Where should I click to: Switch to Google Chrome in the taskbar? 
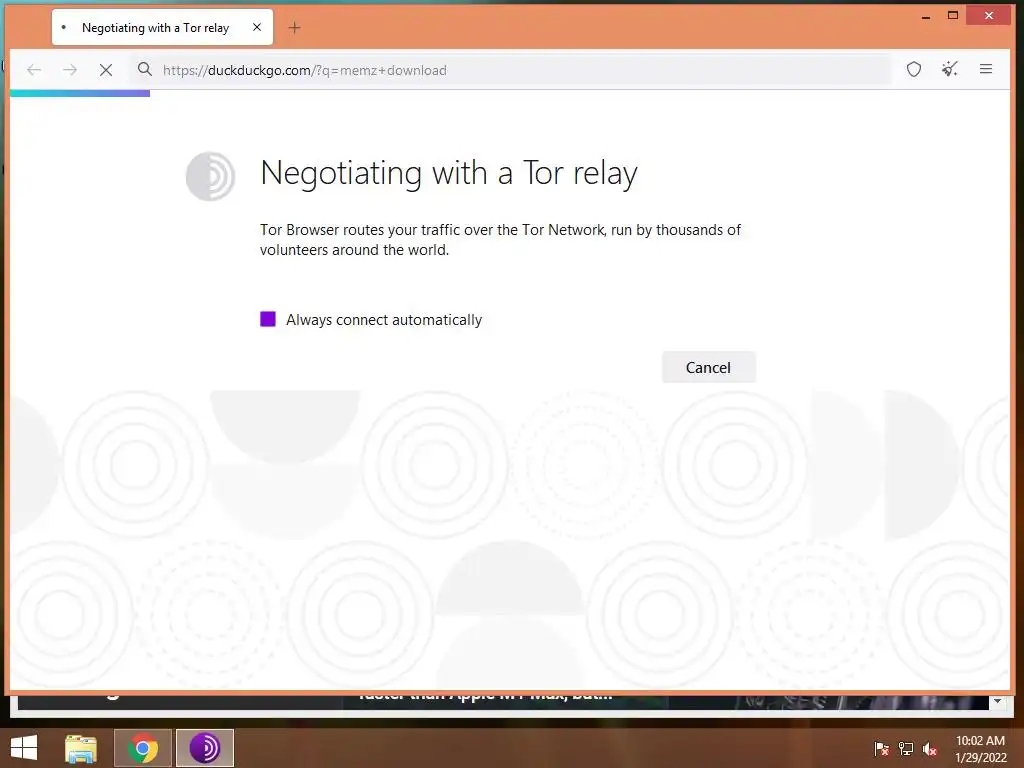click(x=143, y=748)
